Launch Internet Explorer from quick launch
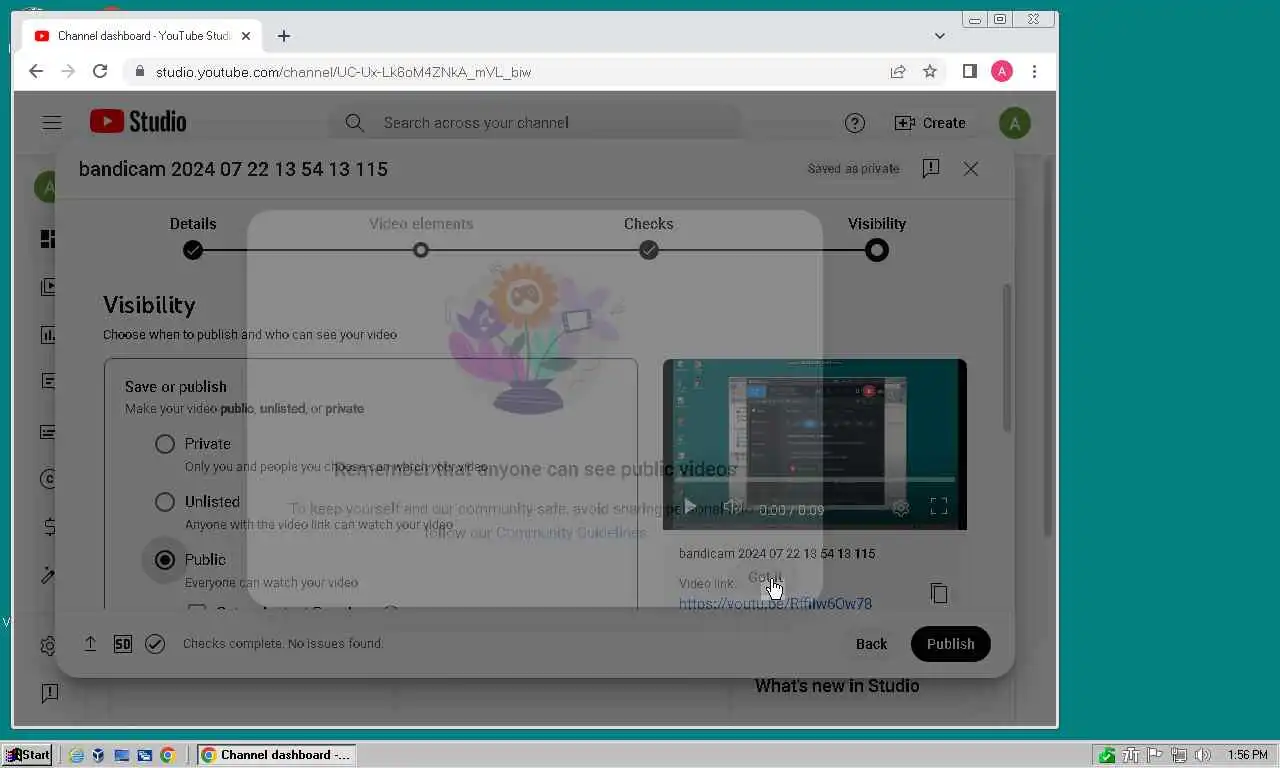The image size is (1280, 768). click(x=77, y=755)
